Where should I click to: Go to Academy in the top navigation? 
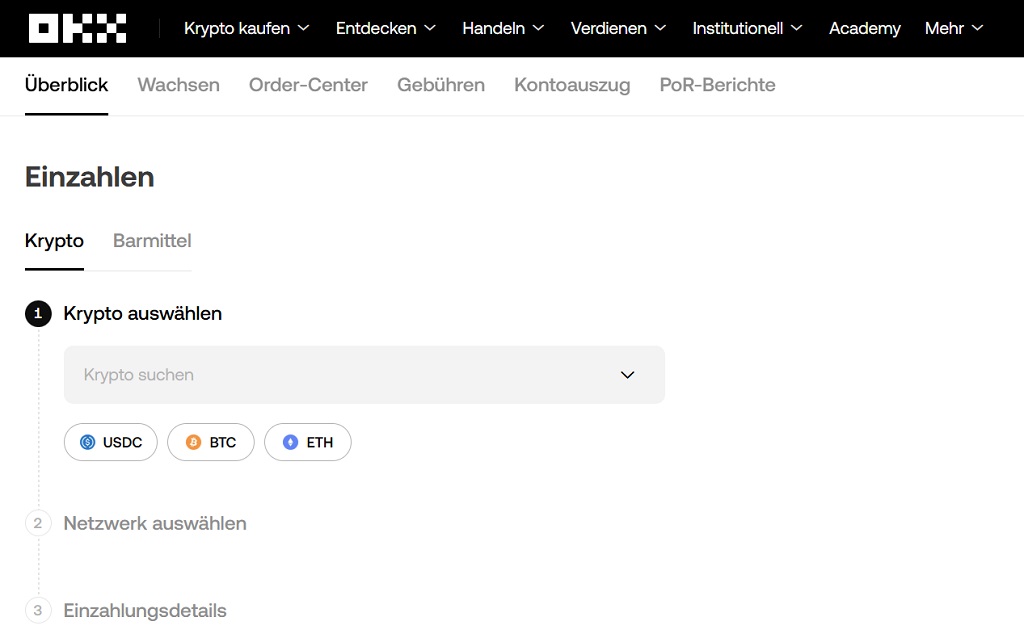coord(865,28)
